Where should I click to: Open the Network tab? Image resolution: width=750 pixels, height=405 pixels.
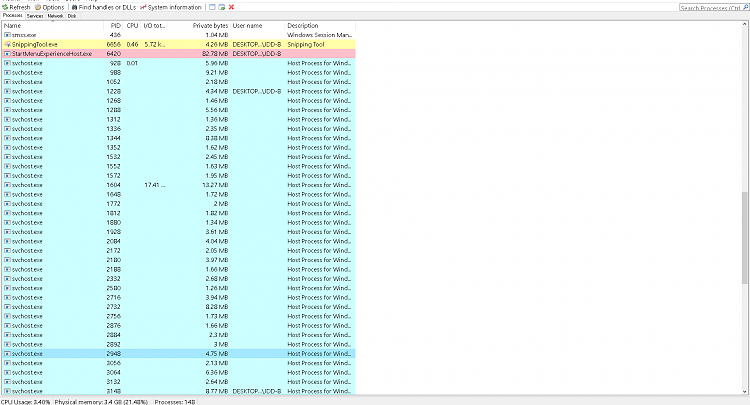[x=55, y=17]
